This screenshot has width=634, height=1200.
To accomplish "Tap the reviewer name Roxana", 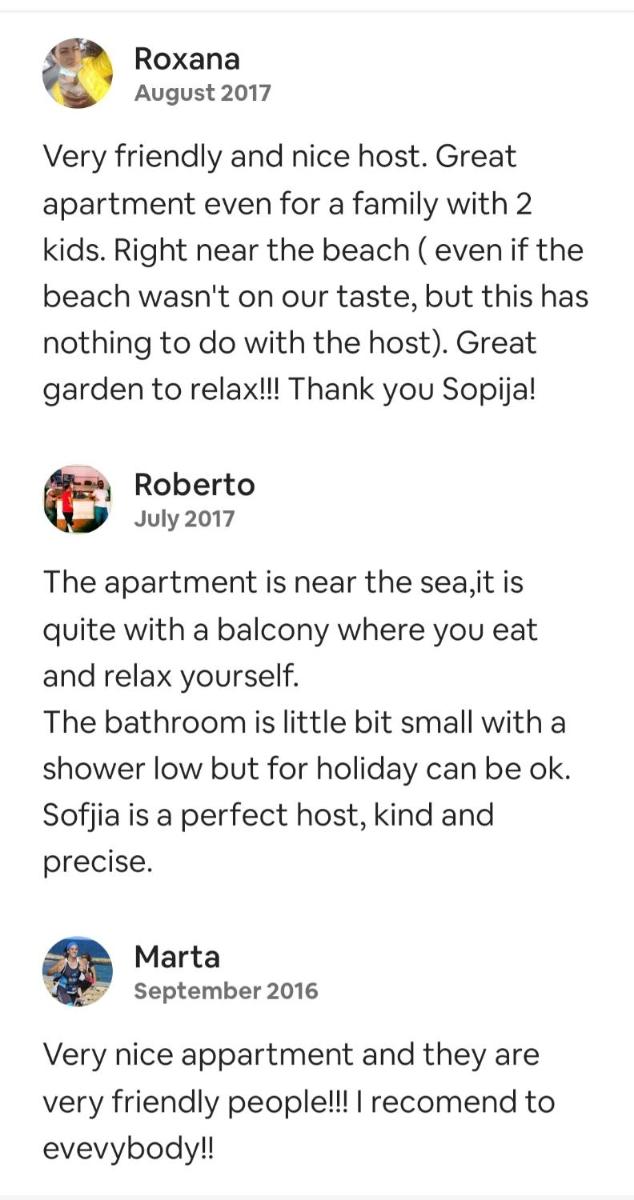I will pos(187,59).
